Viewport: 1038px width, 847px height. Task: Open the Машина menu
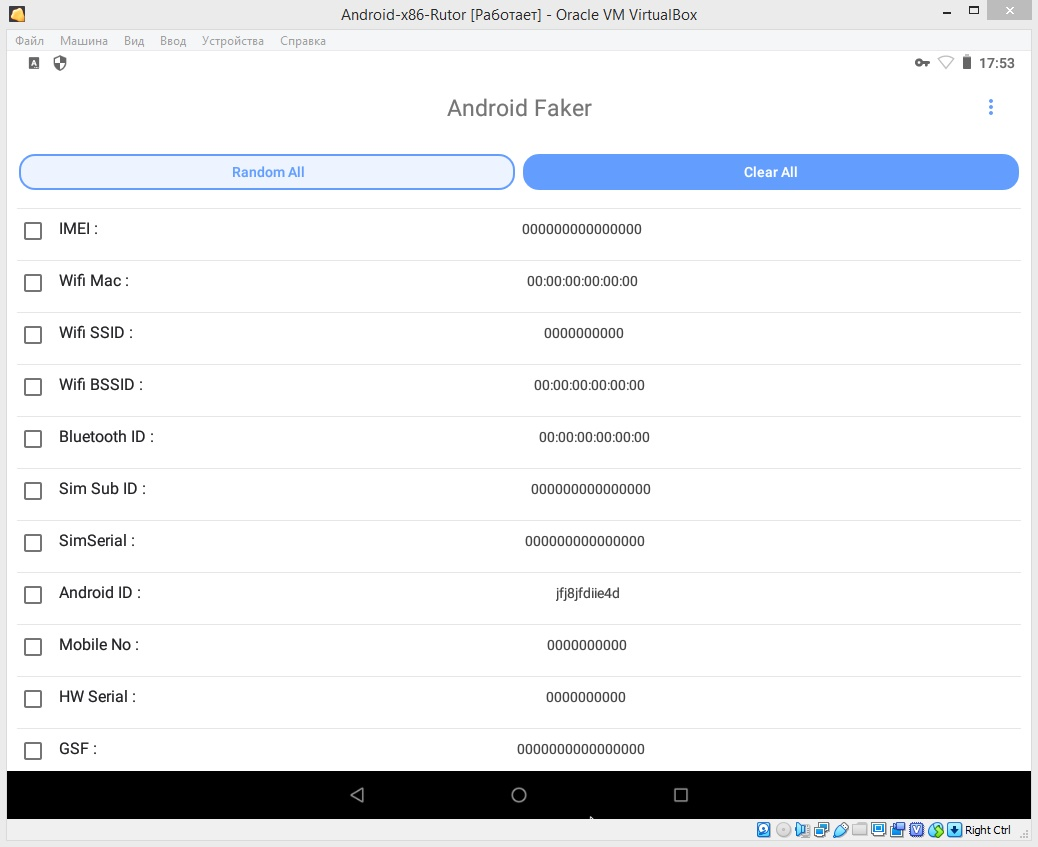pos(84,41)
